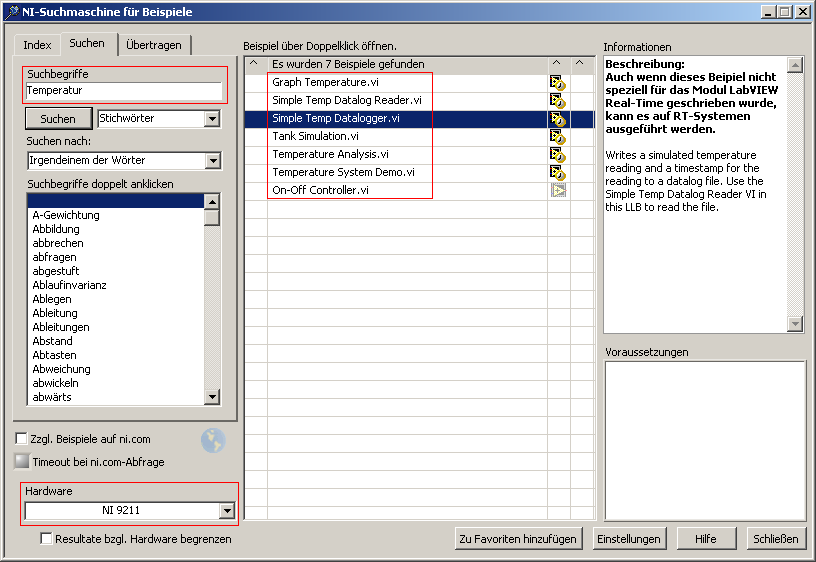The height and width of the screenshot is (562, 816).
Task: Select the Suchen tab
Action: click(87, 43)
